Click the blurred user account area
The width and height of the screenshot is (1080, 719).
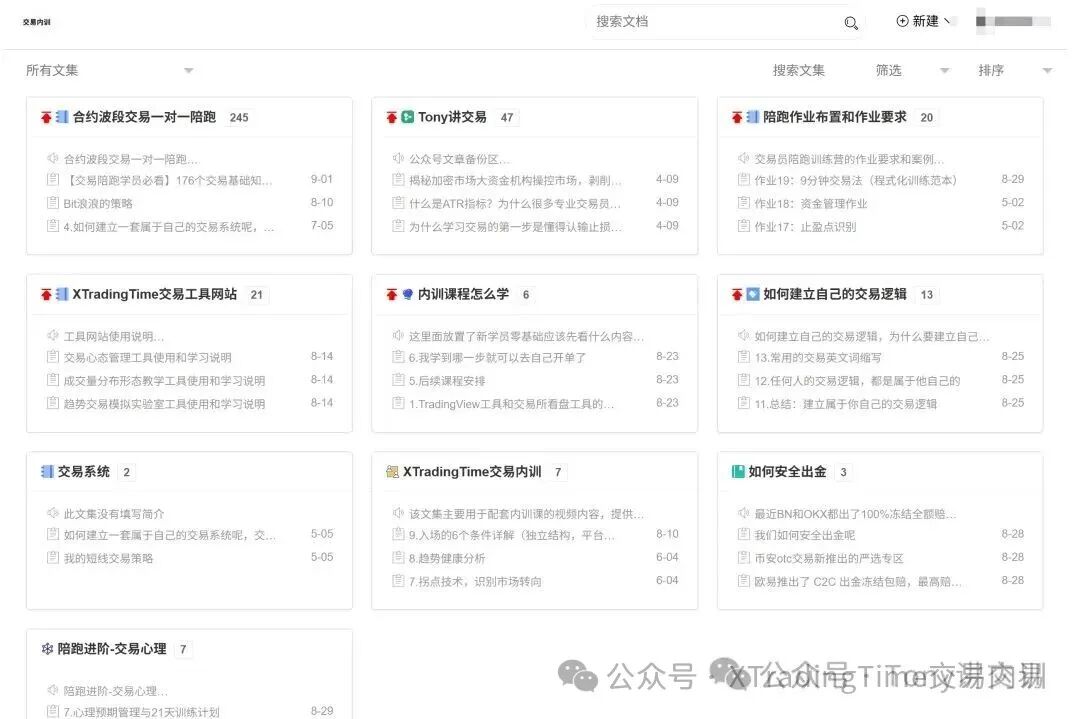pos(1013,21)
